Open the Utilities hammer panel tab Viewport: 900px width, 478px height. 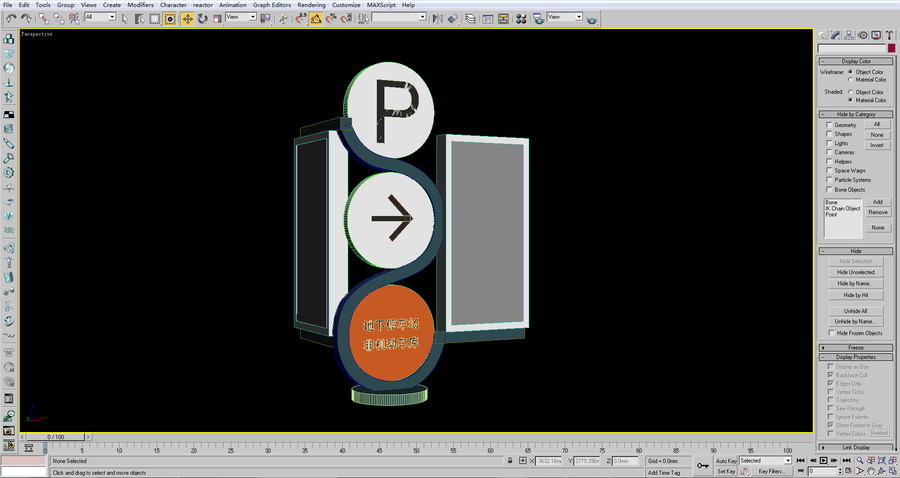pyautogui.click(x=890, y=35)
